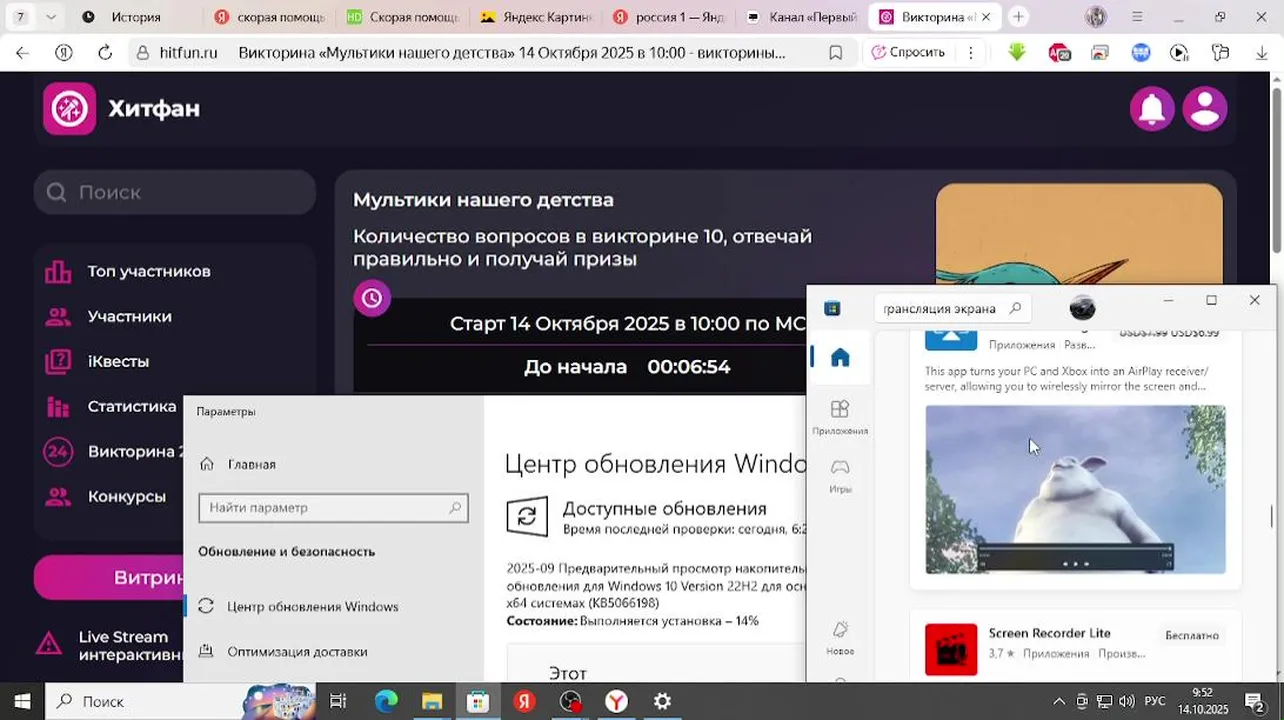Close the Викторина browser tab
Screen dimensions: 1284x720
coord(986,17)
